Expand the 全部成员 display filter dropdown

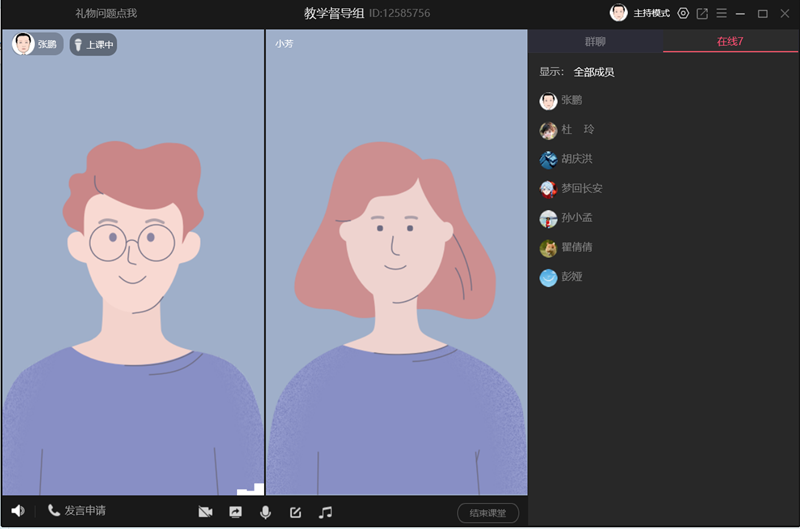(x=594, y=72)
